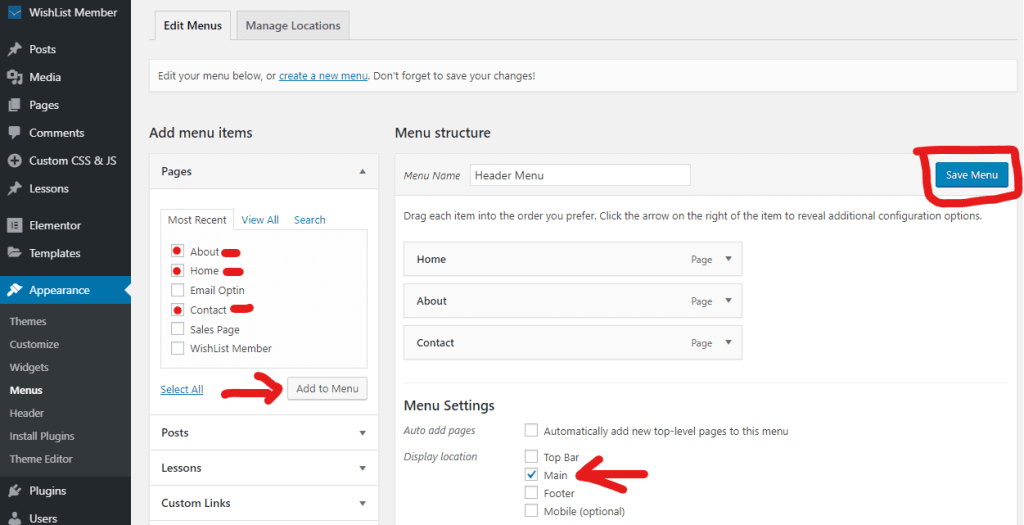Enable automatically add new top-level pages
The width and height of the screenshot is (1024, 525).
coord(532,431)
